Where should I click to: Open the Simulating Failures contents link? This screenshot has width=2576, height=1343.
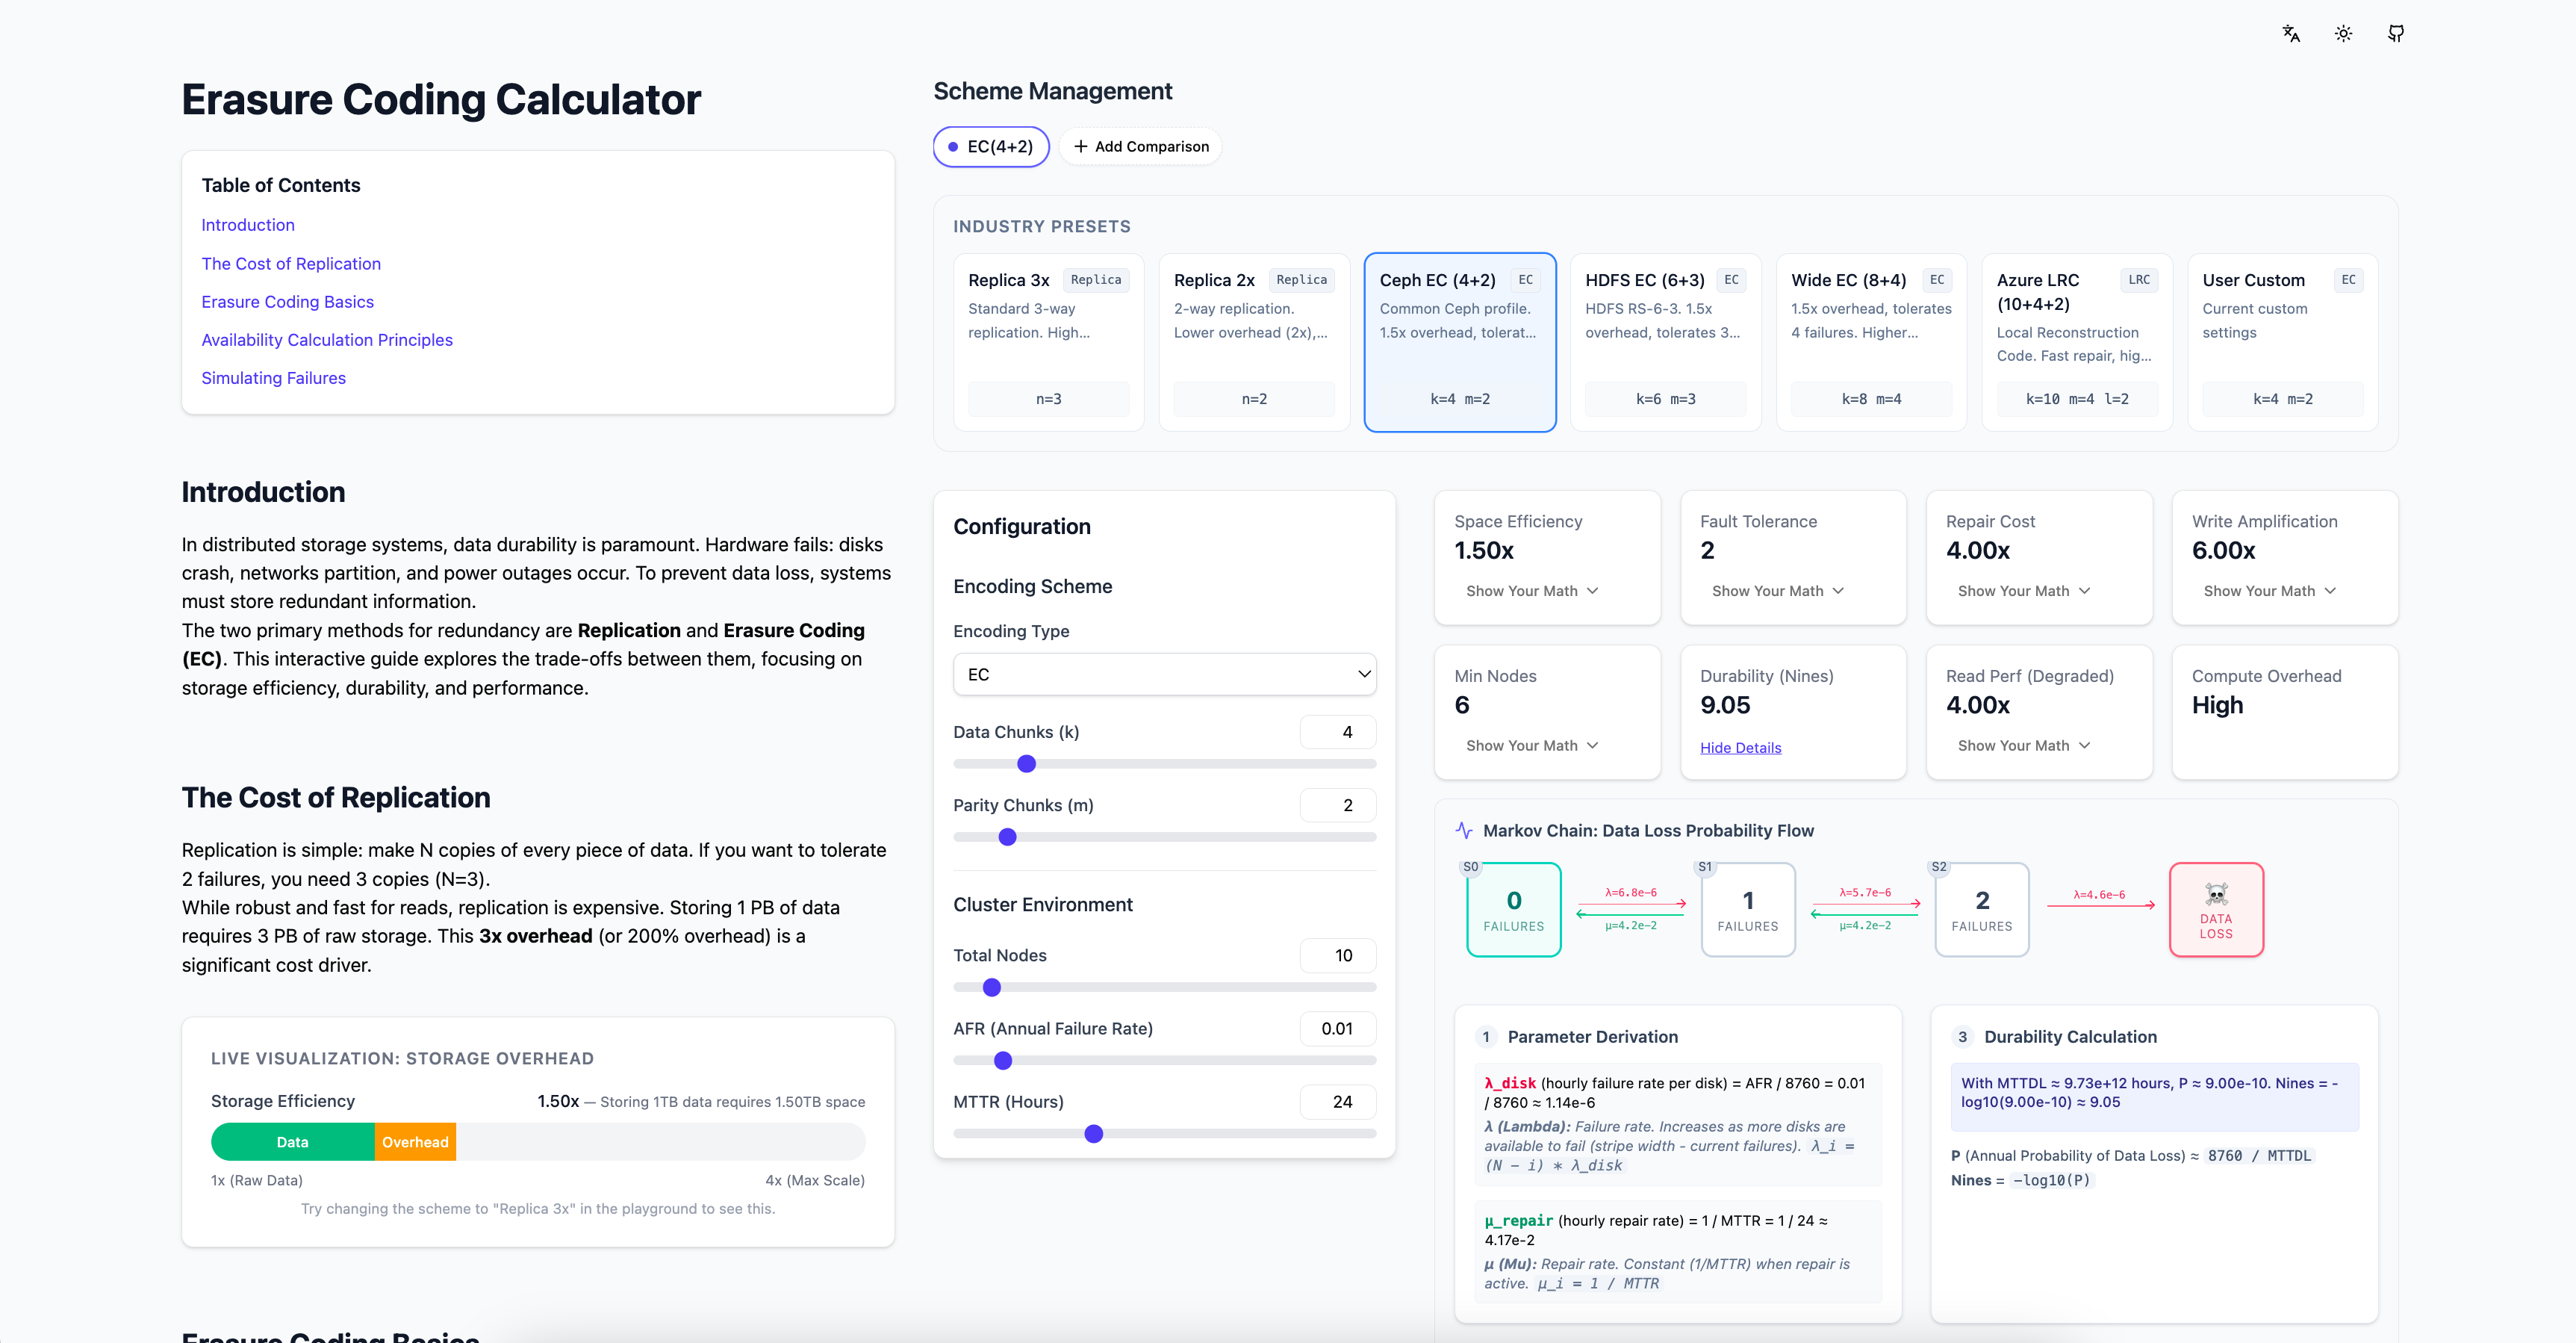point(273,378)
